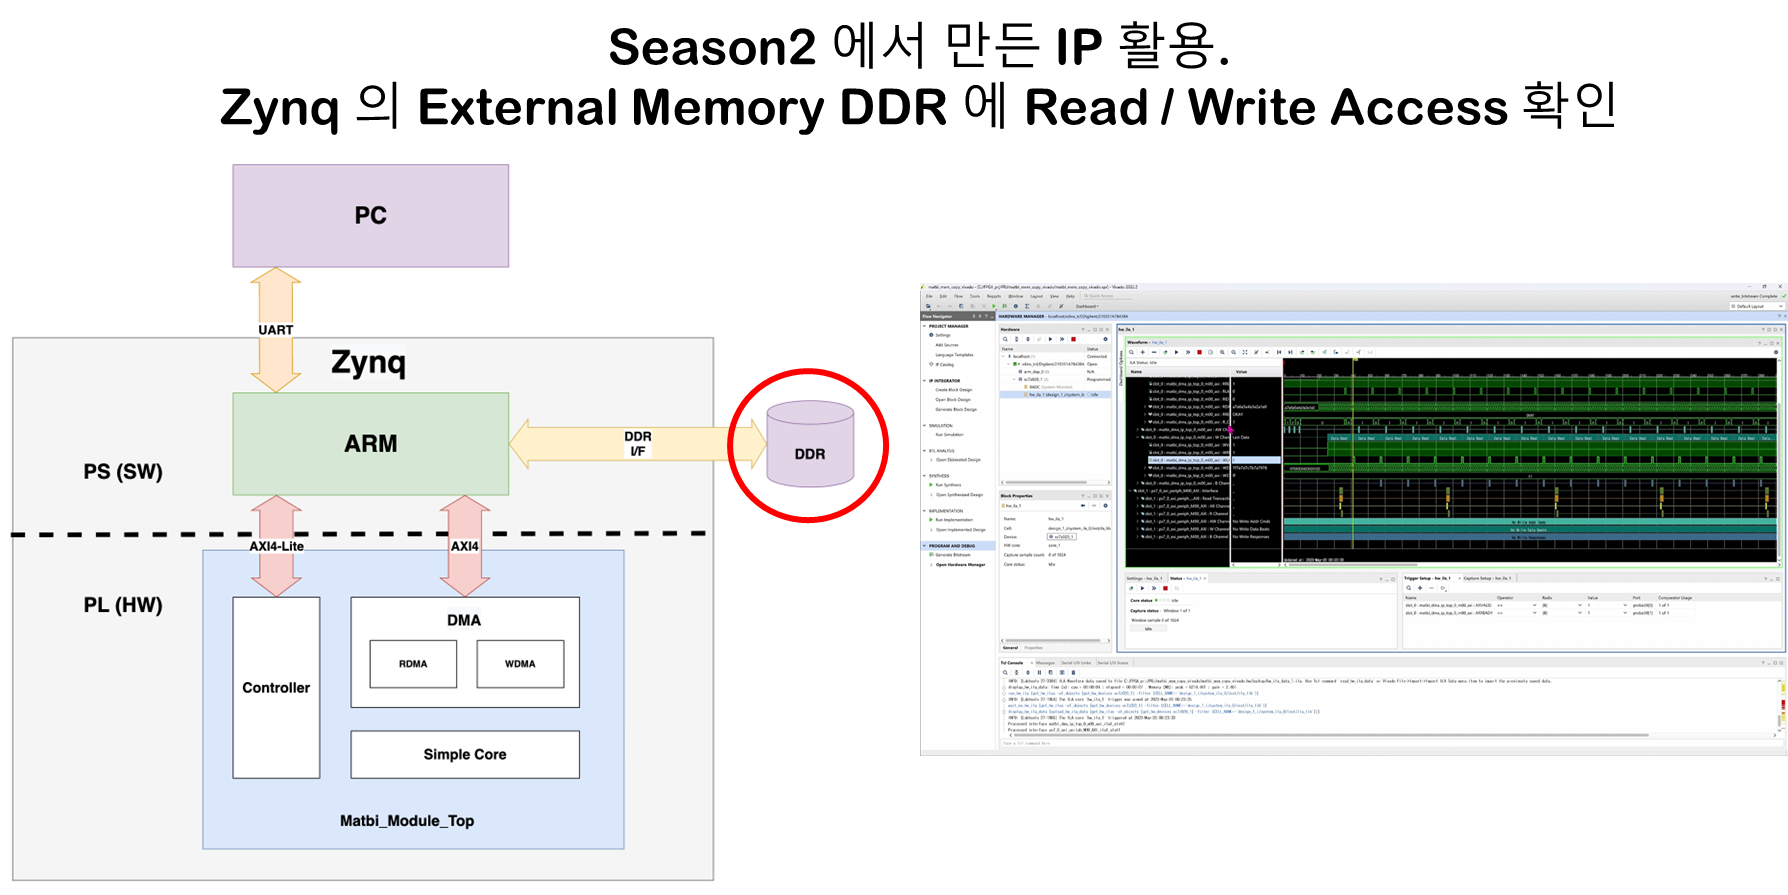Image resolution: width=1788 pixels, height=895 pixels.
Task: Click Run Trigger Immediate icon in Hardware panel
Action: (x=1062, y=339)
